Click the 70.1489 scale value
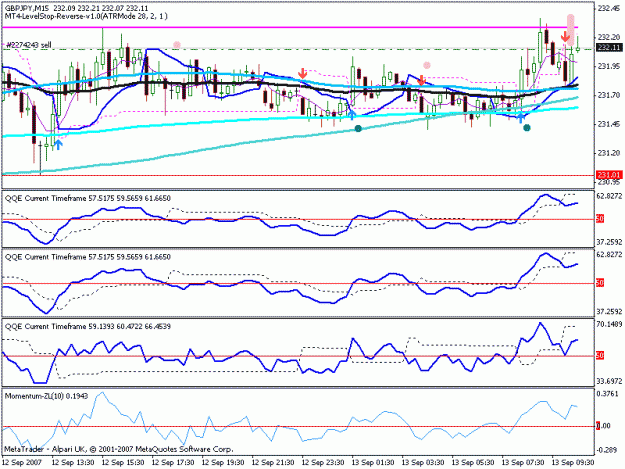The height and width of the screenshot is (469, 625). coord(609,324)
